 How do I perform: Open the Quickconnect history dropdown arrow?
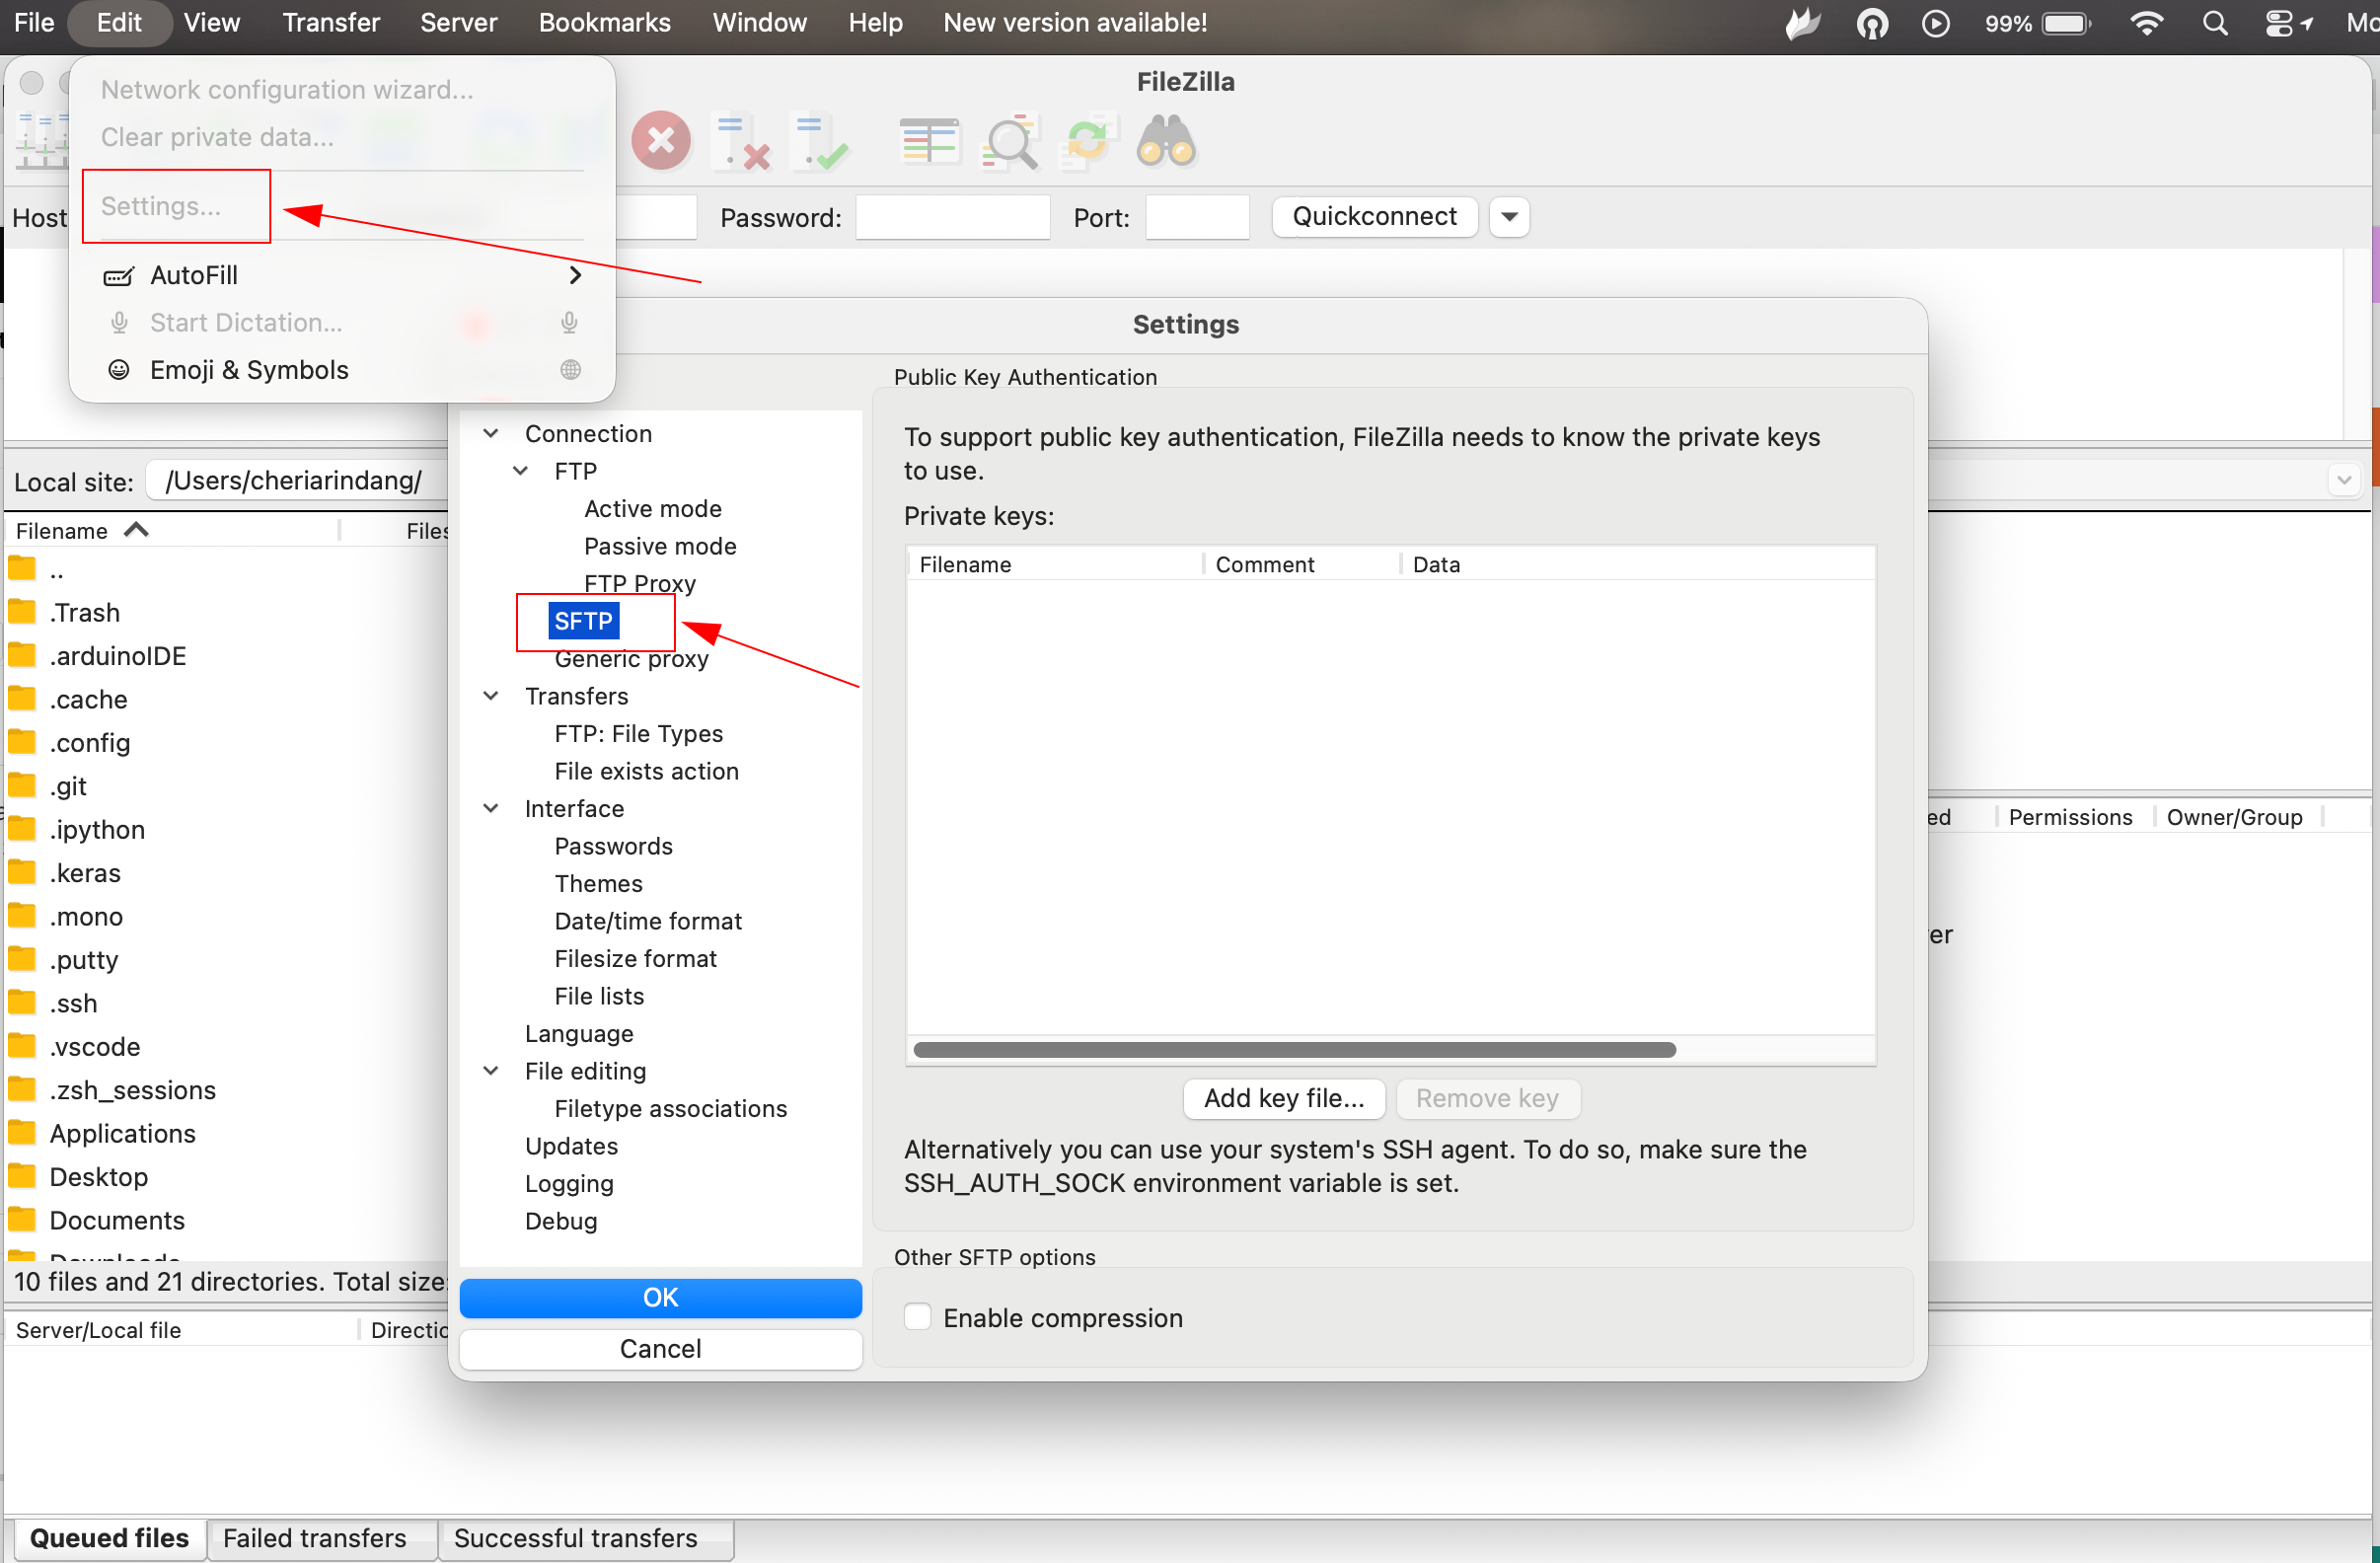(1509, 217)
